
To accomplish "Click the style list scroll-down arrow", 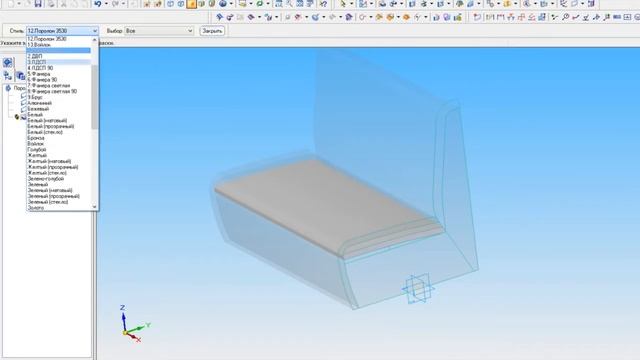I will (x=95, y=207).
